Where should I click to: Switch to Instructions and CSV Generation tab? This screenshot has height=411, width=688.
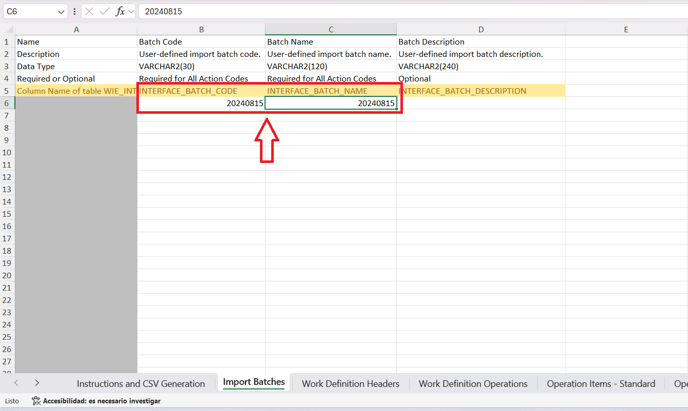pyautogui.click(x=140, y=383)
